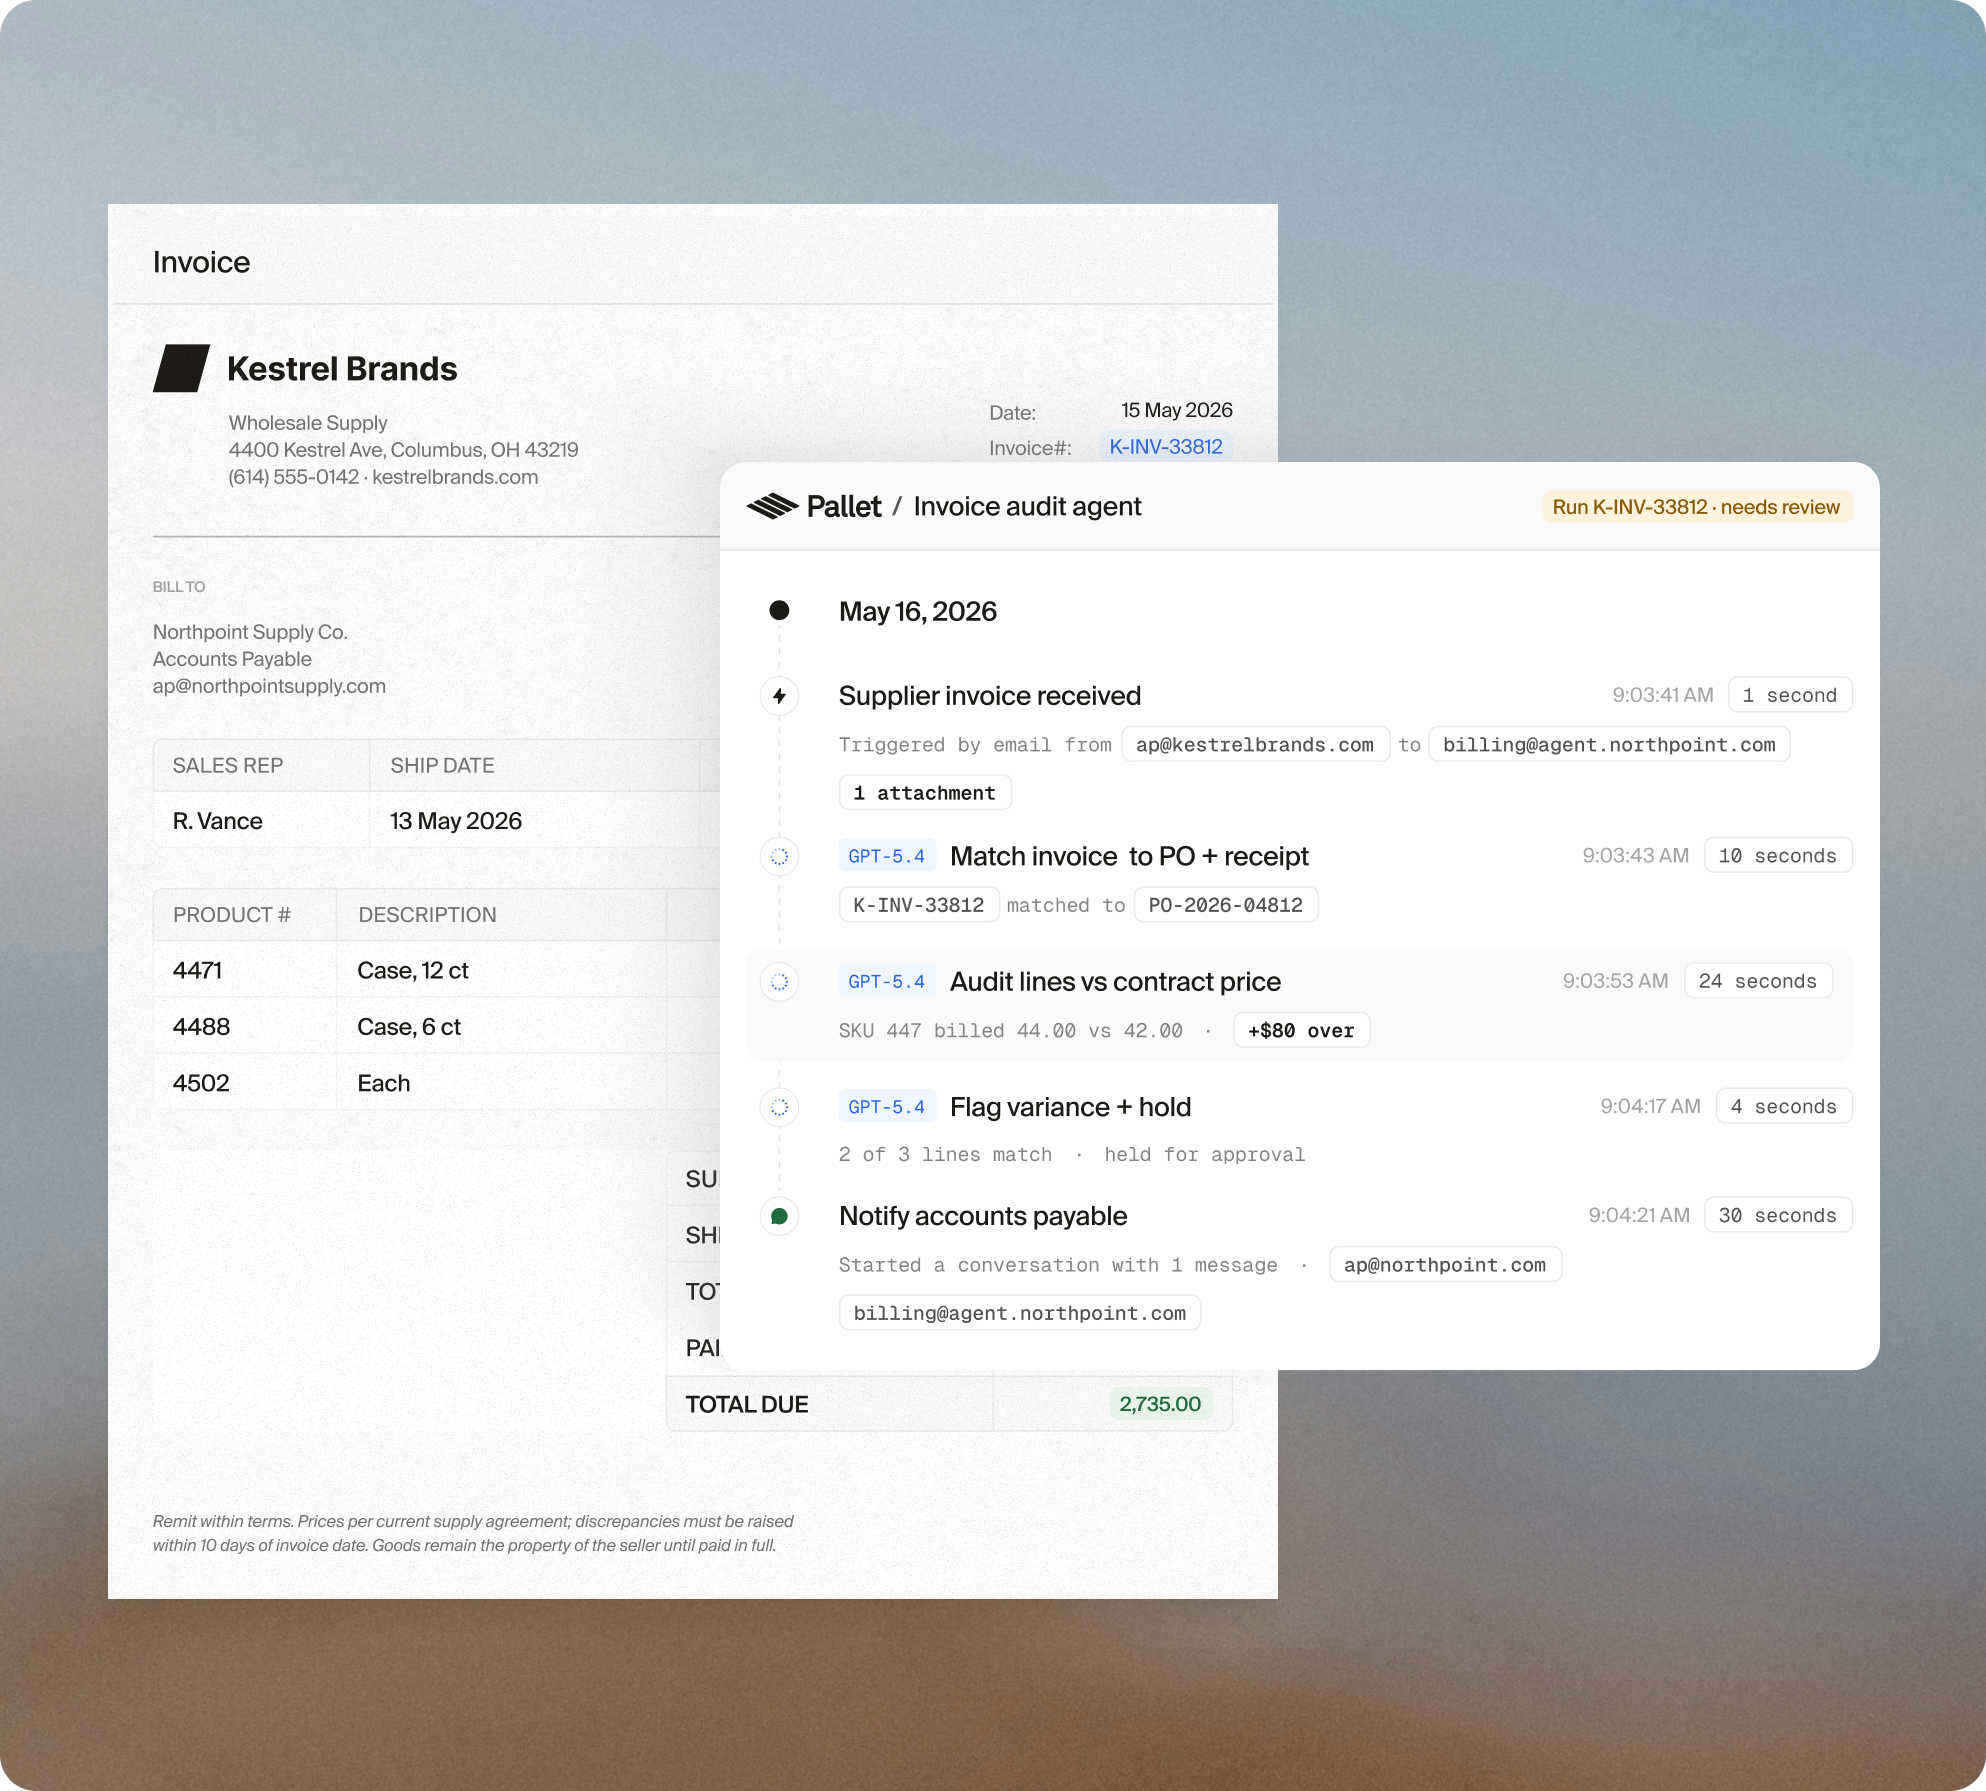1986x1791 pixels.
Task: Click '2 of 3 lines match' text
Action: tap(945, 1155)
